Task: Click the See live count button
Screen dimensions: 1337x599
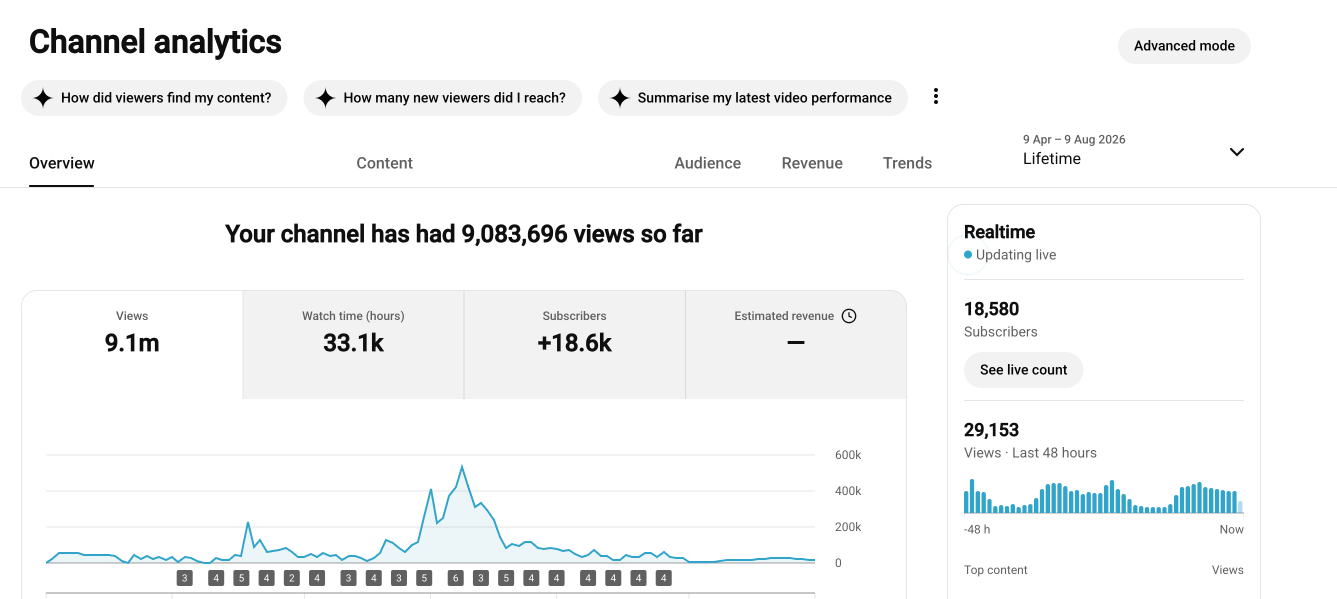Action: click(x=1023, y=370)
